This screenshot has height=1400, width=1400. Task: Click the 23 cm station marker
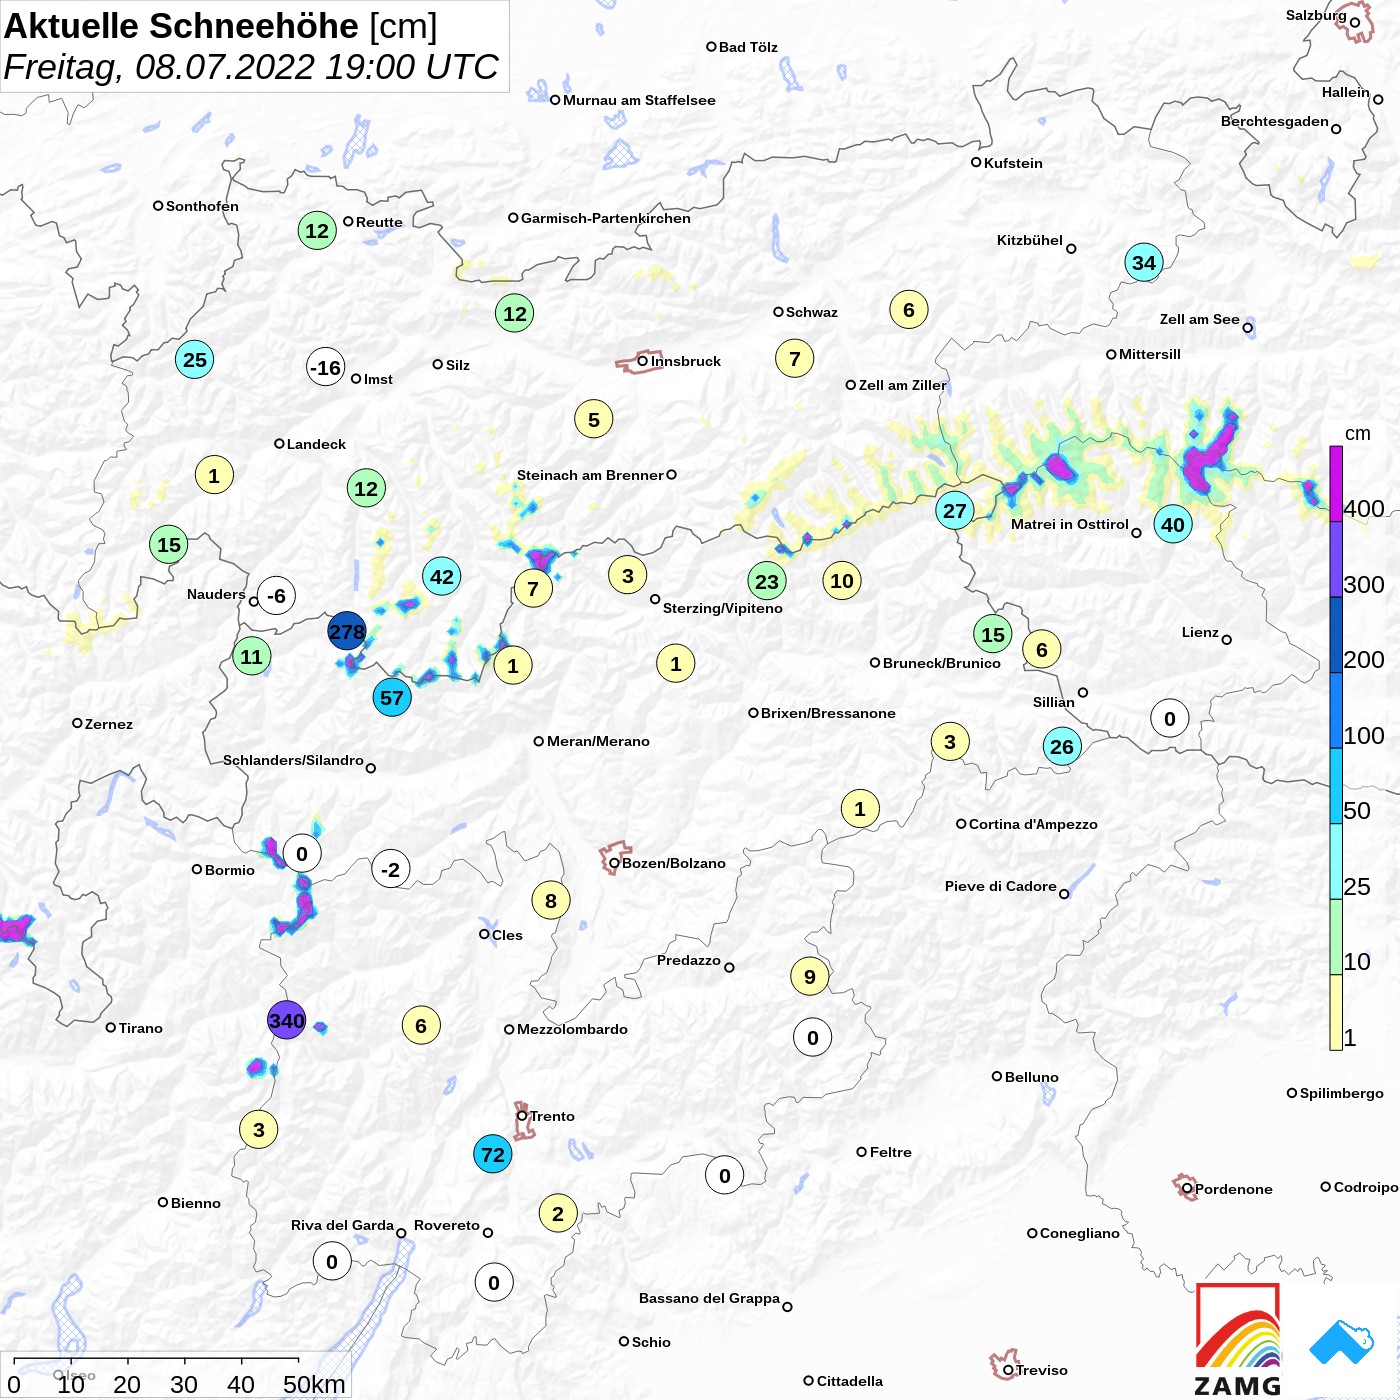[x=767, y=581]
